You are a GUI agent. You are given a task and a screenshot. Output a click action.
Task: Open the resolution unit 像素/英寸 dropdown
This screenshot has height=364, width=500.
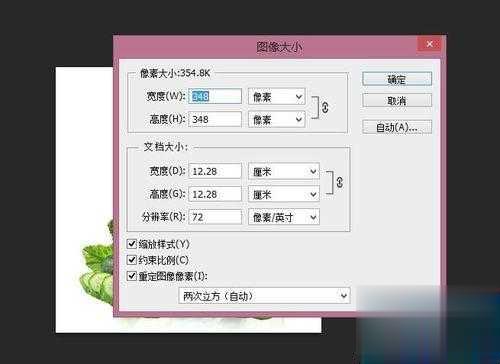(284, 217)
